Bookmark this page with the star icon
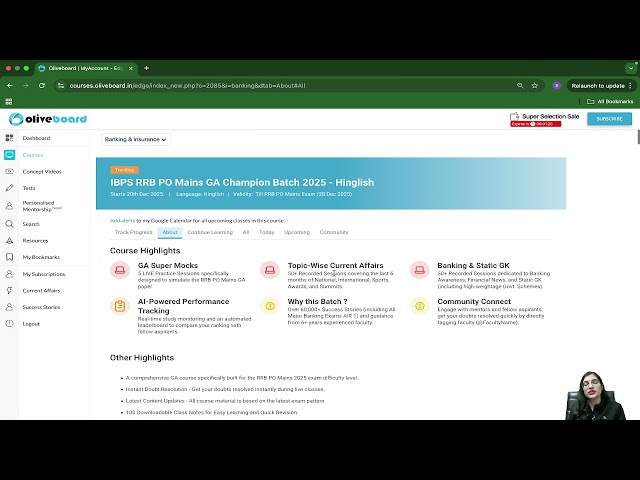This screenshot has height=480, width=640. [x=535, y=86]
